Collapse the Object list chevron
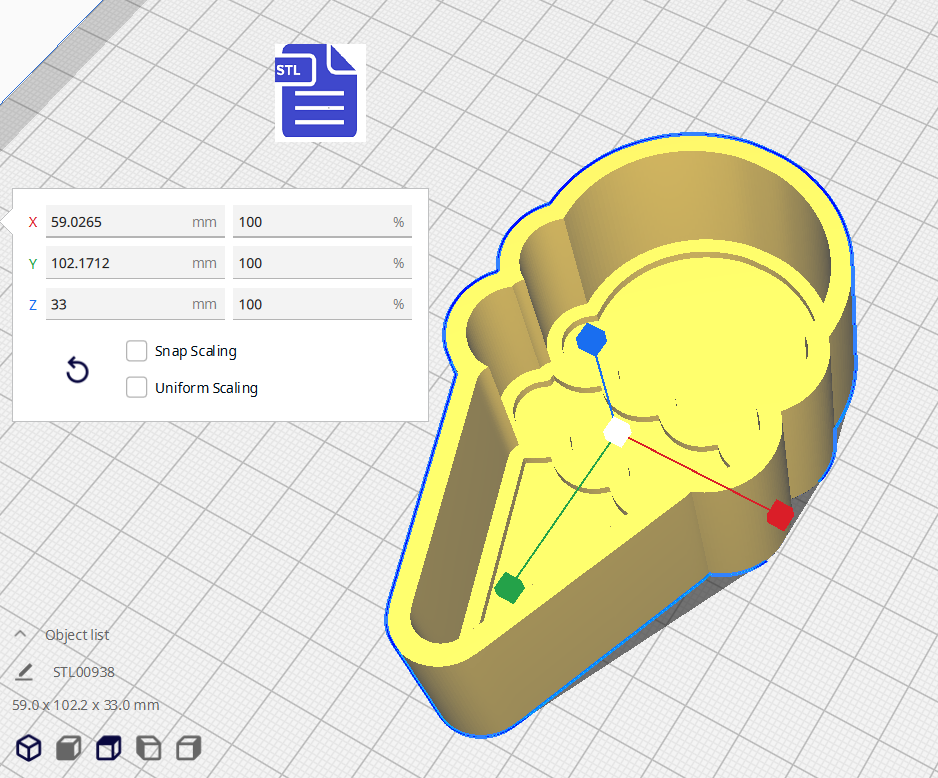 [20, 635]
